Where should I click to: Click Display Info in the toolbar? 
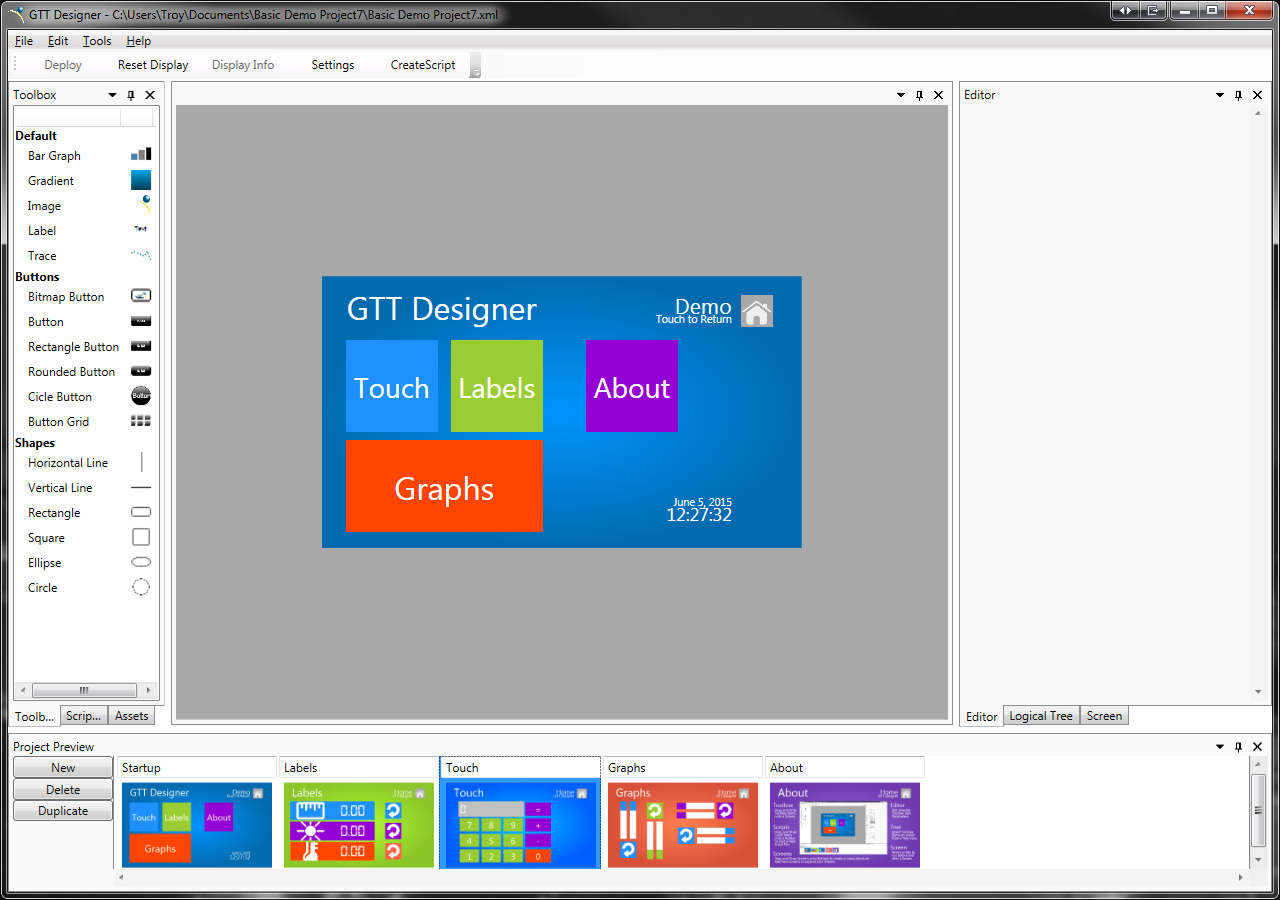tap(243, 65)
